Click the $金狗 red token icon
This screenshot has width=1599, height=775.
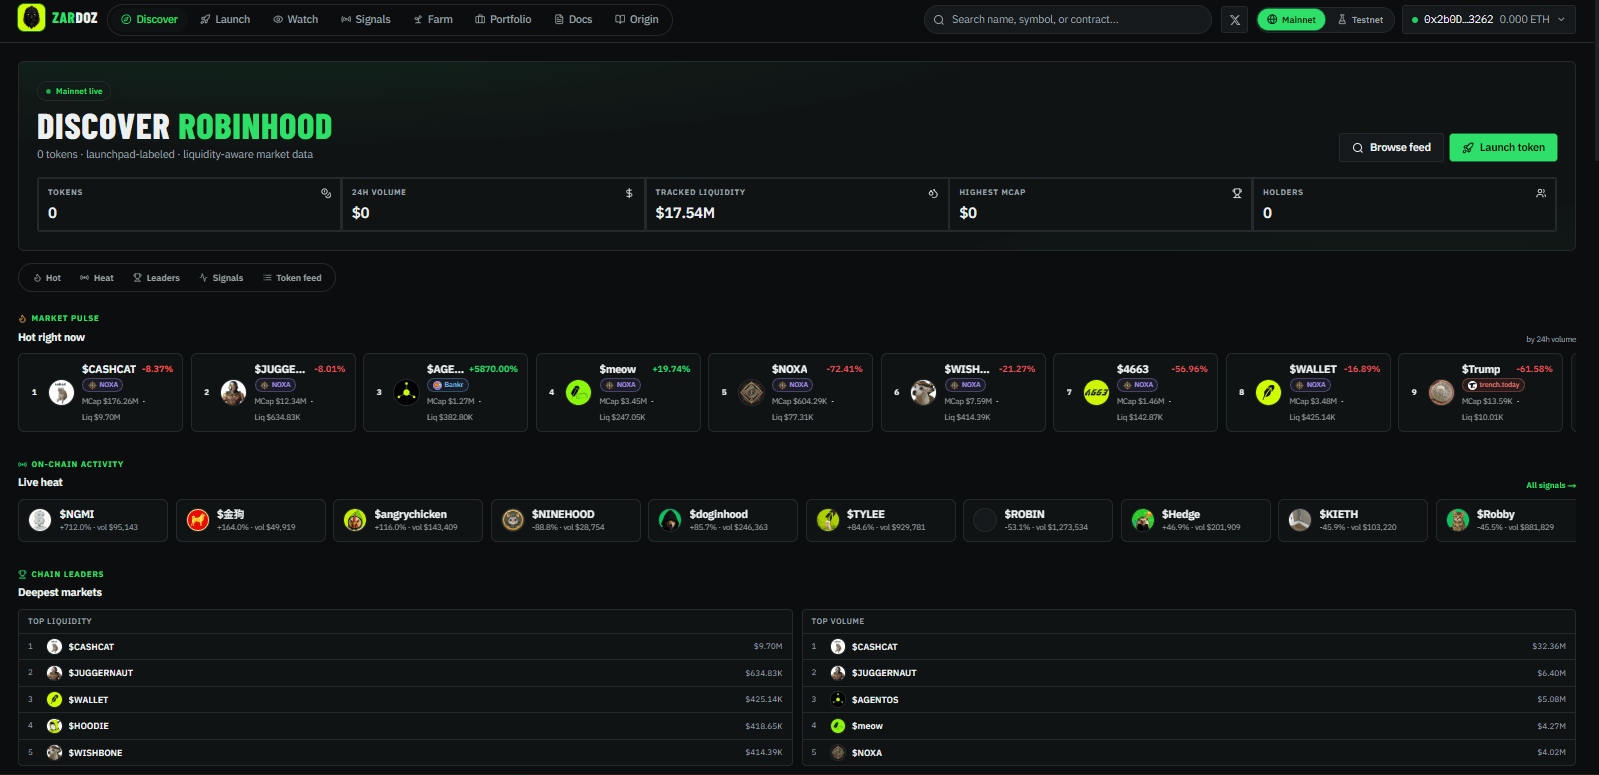(198, 520)
